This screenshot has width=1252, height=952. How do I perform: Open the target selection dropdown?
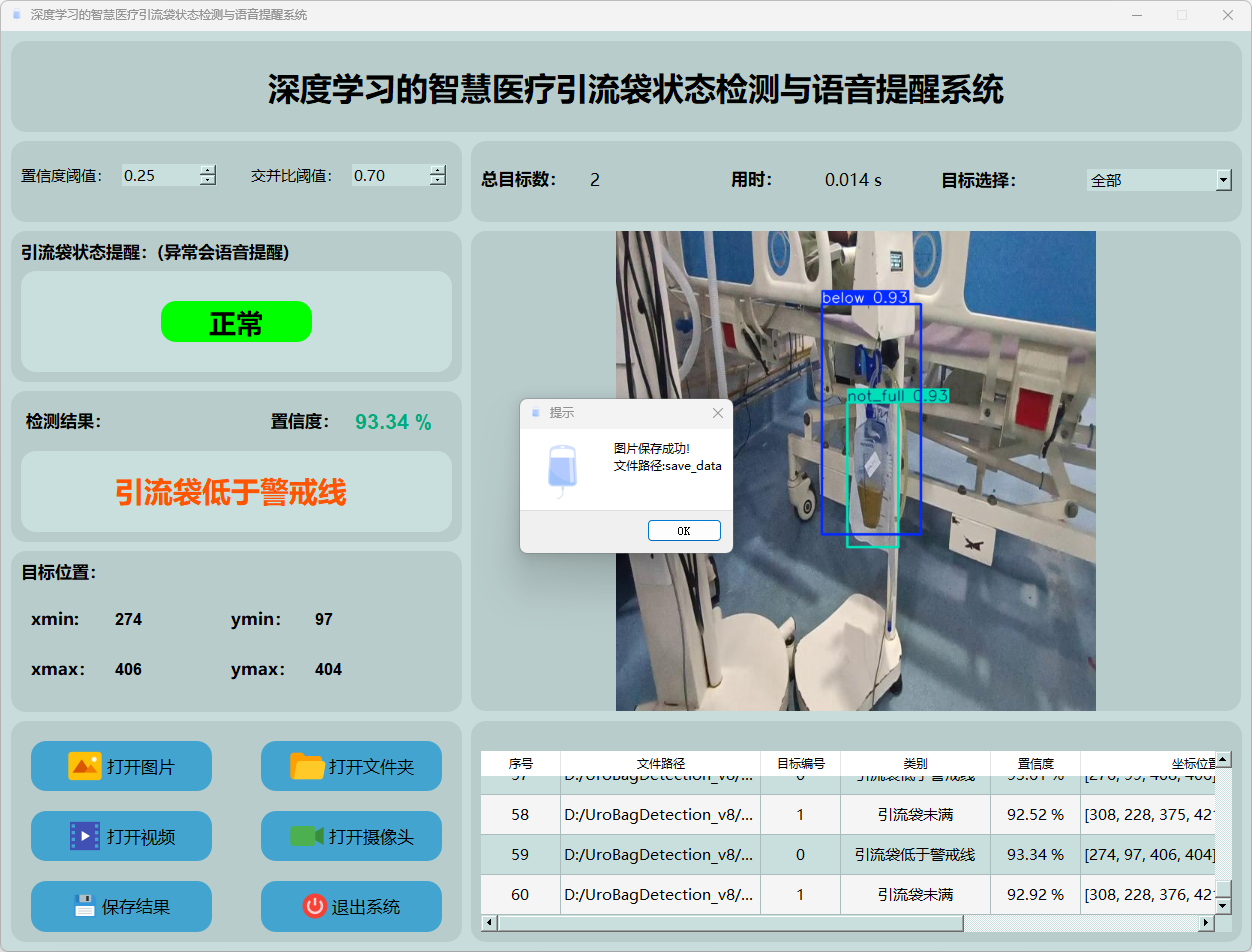coord(1223,180)
